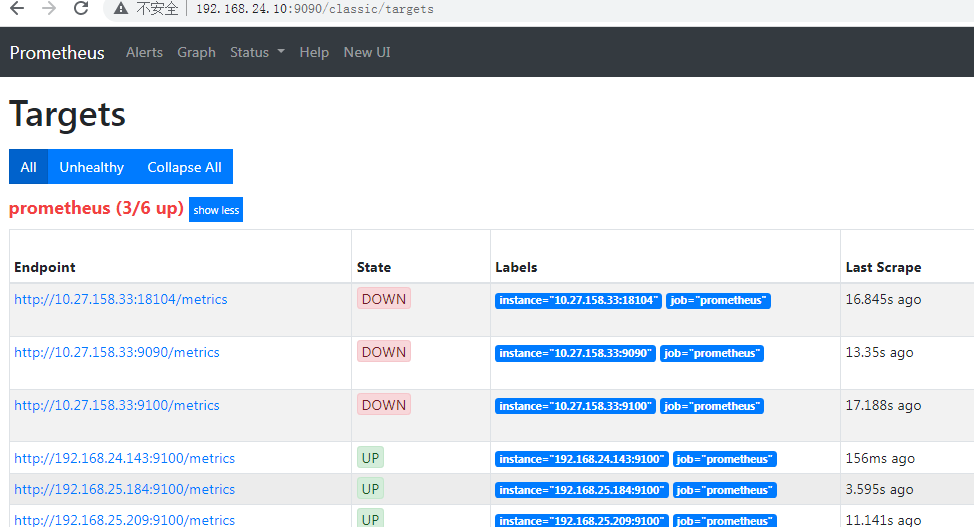The height and width of the screenshot is (527, 974).
Task: Click the 13.35s ago scrape time
Action: coord(880,352)
